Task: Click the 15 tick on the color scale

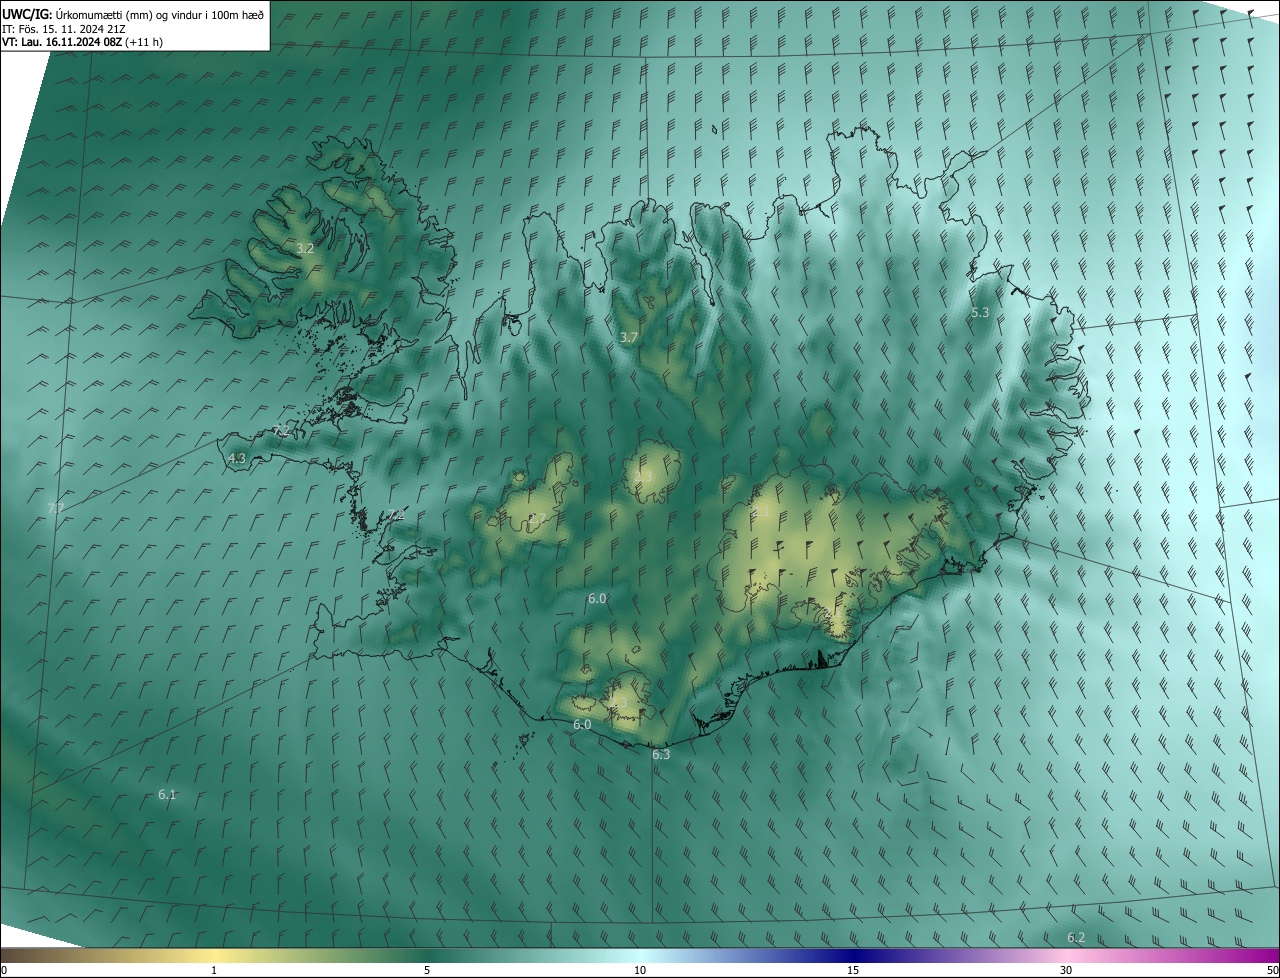Action: click(x=853, y=971)
